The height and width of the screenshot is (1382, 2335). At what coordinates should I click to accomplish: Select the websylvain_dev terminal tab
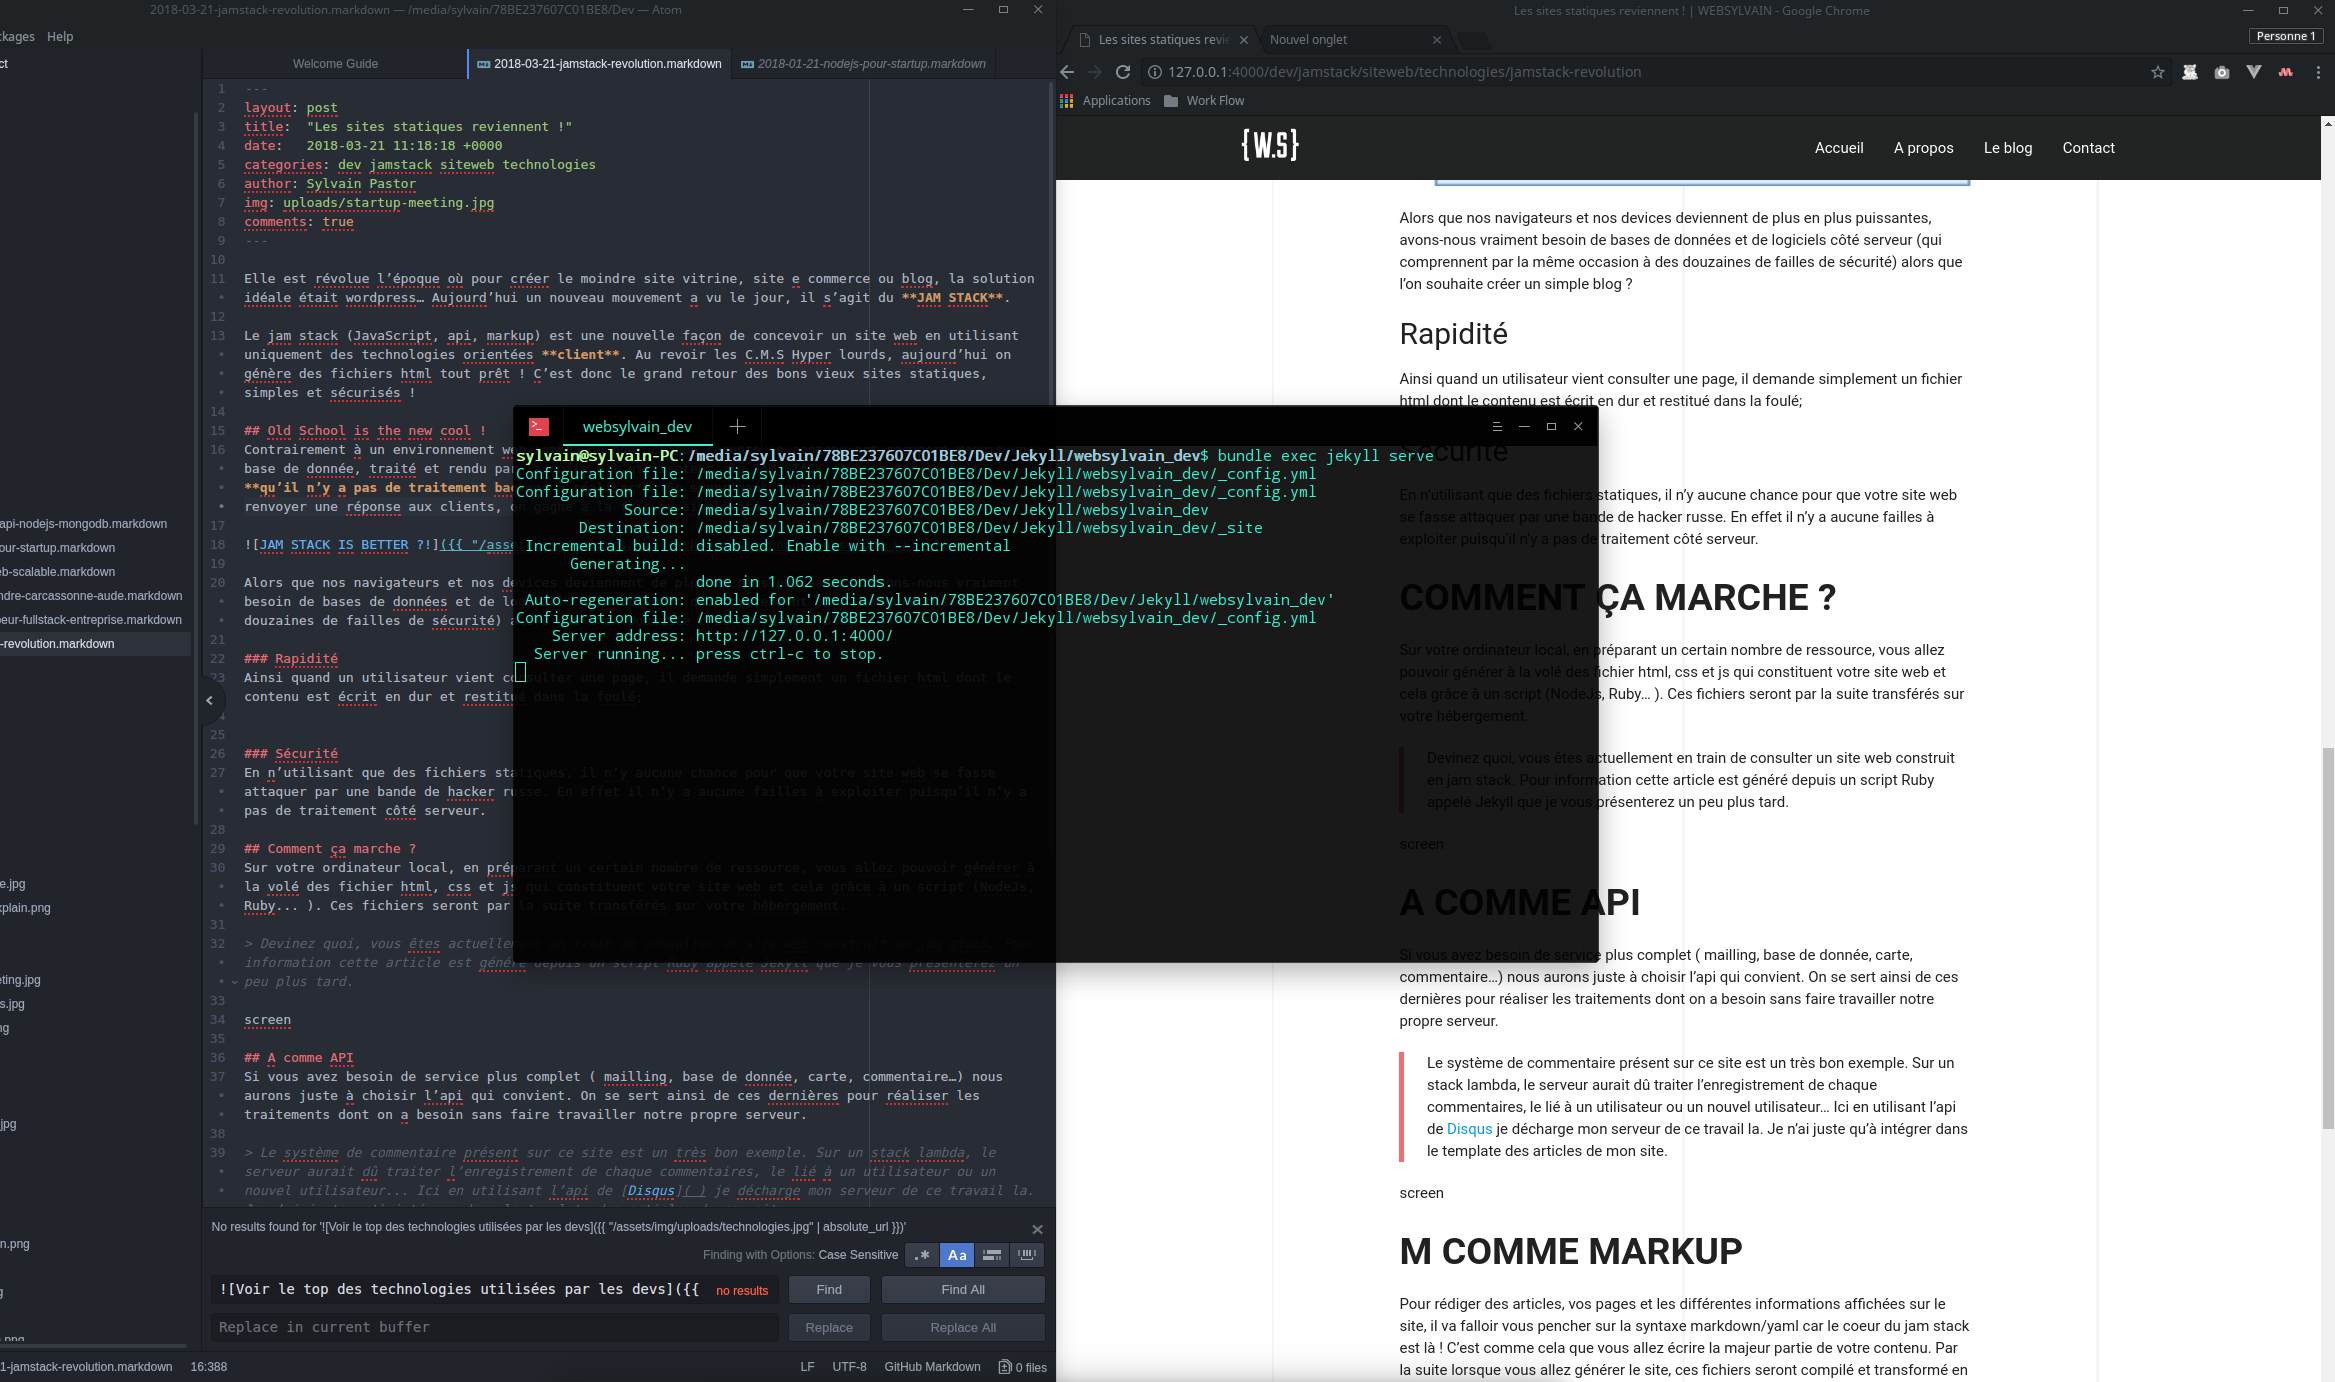point(637,426)
